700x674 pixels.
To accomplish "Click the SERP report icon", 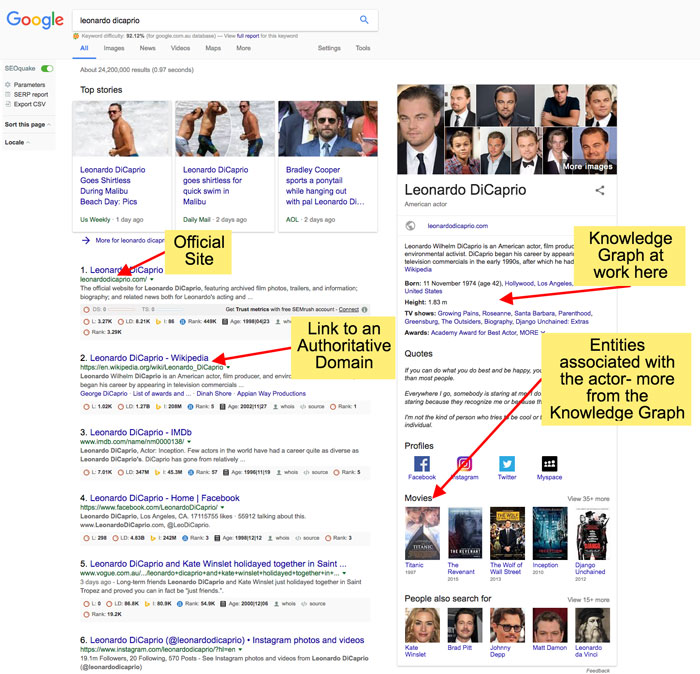I will tap(8, 94).
